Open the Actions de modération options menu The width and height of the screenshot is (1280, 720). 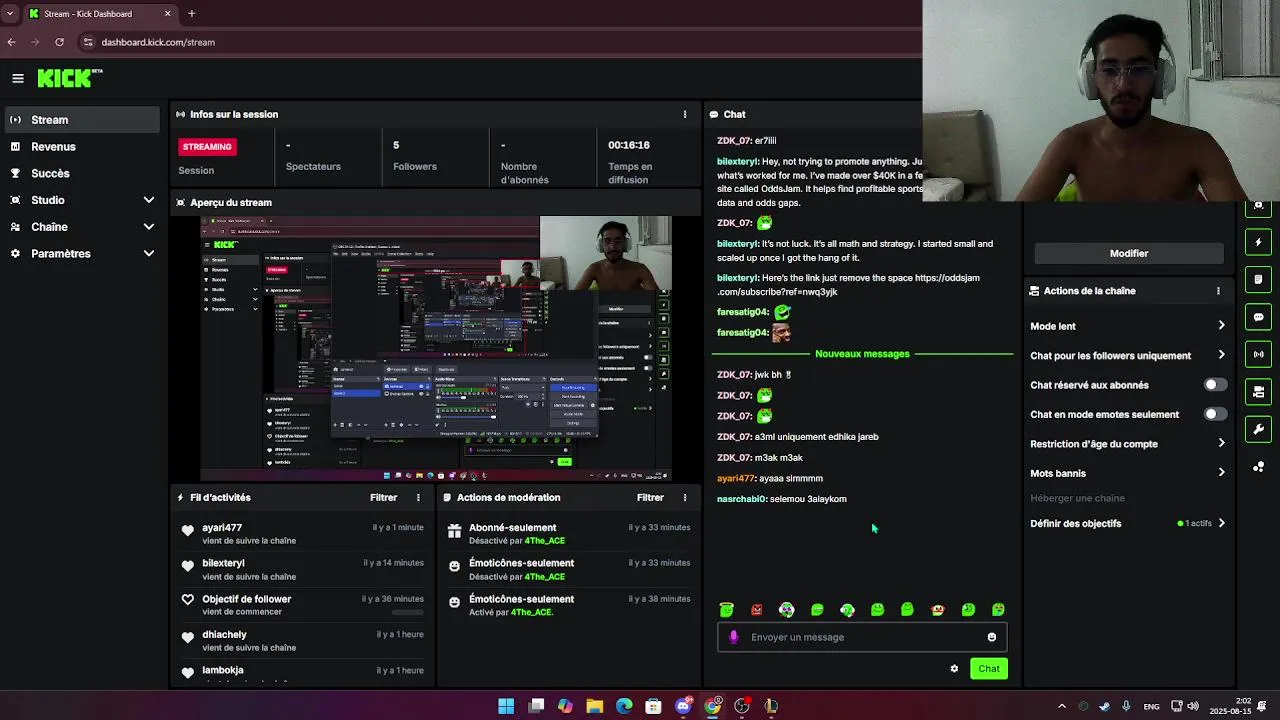685,497
